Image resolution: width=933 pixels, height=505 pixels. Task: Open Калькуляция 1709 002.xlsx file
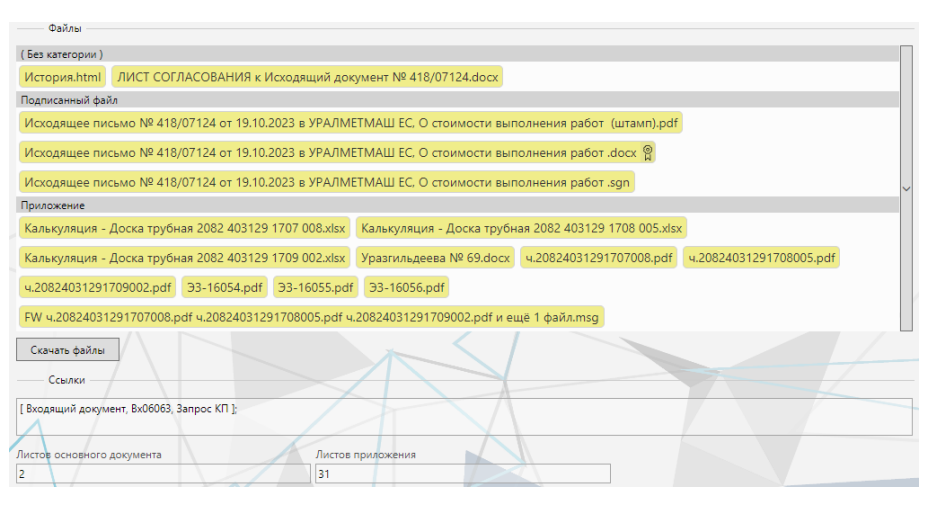click(184, 258)
